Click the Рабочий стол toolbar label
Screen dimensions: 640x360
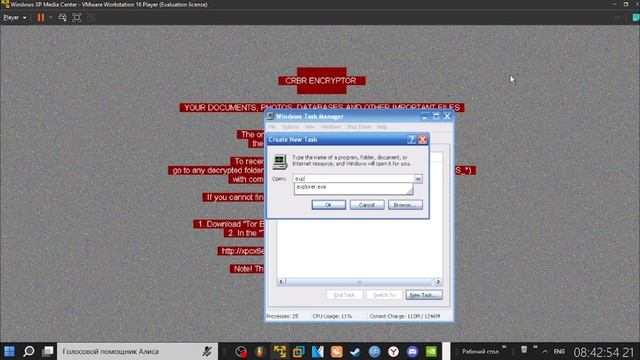pyautogui.click(x=480, y=351)
